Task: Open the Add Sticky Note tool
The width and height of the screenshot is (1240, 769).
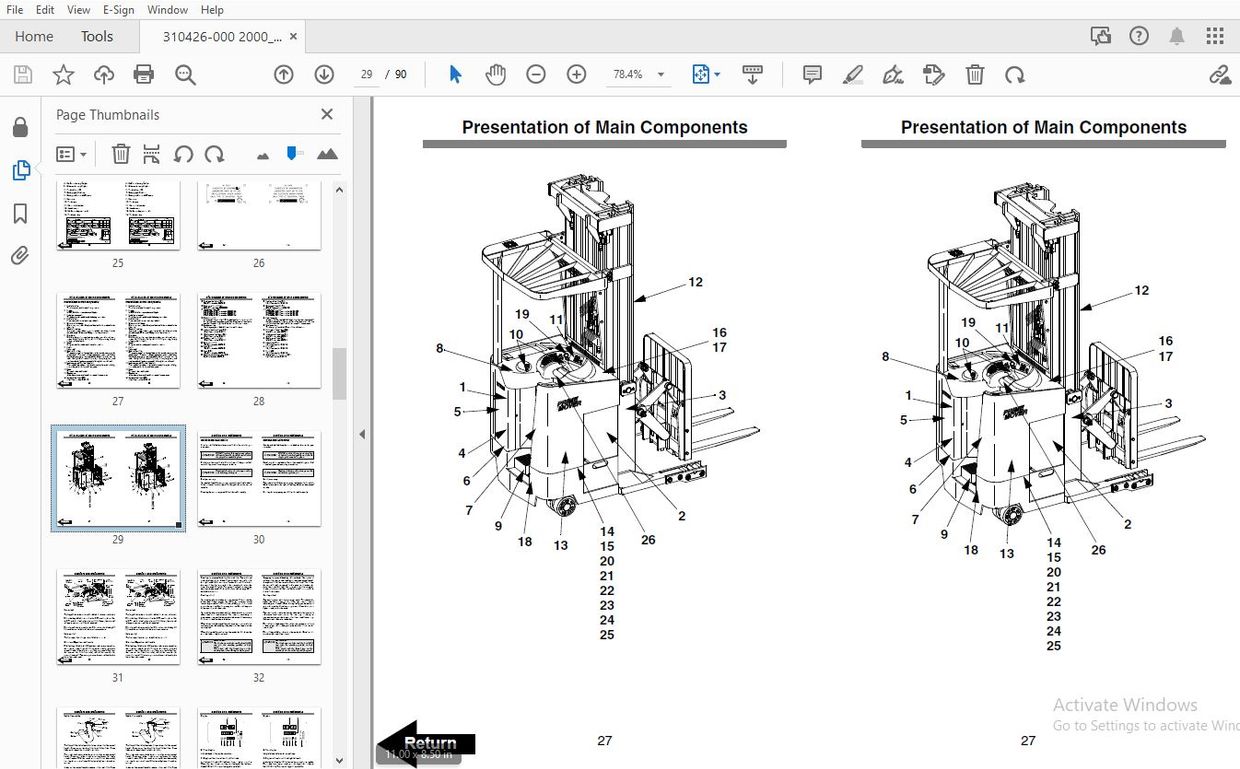Action: (811, 74)
